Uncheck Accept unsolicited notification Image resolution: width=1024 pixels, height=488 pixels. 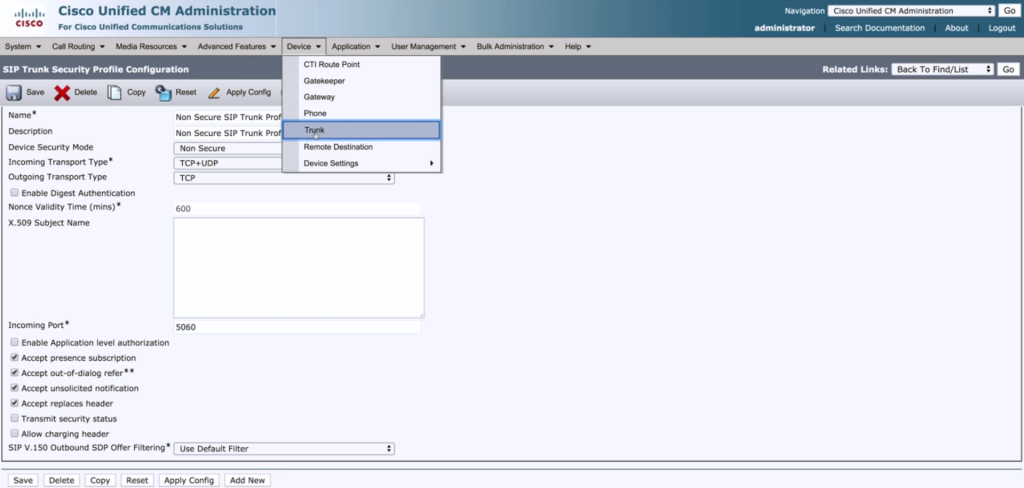coord(14,388)
